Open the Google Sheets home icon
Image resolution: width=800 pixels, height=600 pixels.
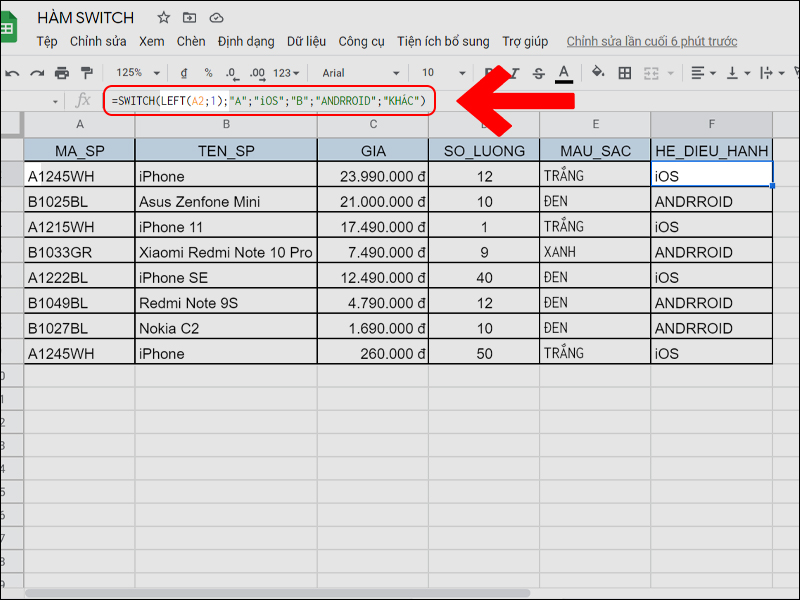pyautogui.click(x=8, y=27)
